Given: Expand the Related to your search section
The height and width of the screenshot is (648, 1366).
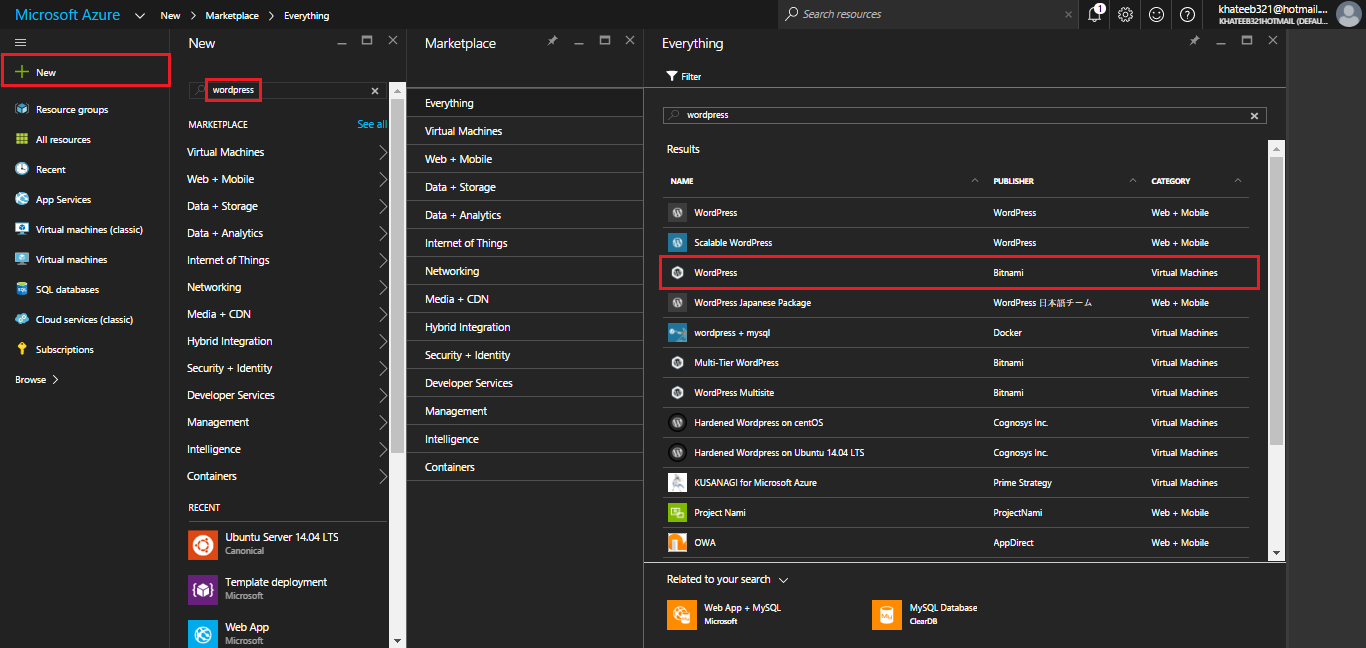Looking at the screenshot, I should 783,579.
